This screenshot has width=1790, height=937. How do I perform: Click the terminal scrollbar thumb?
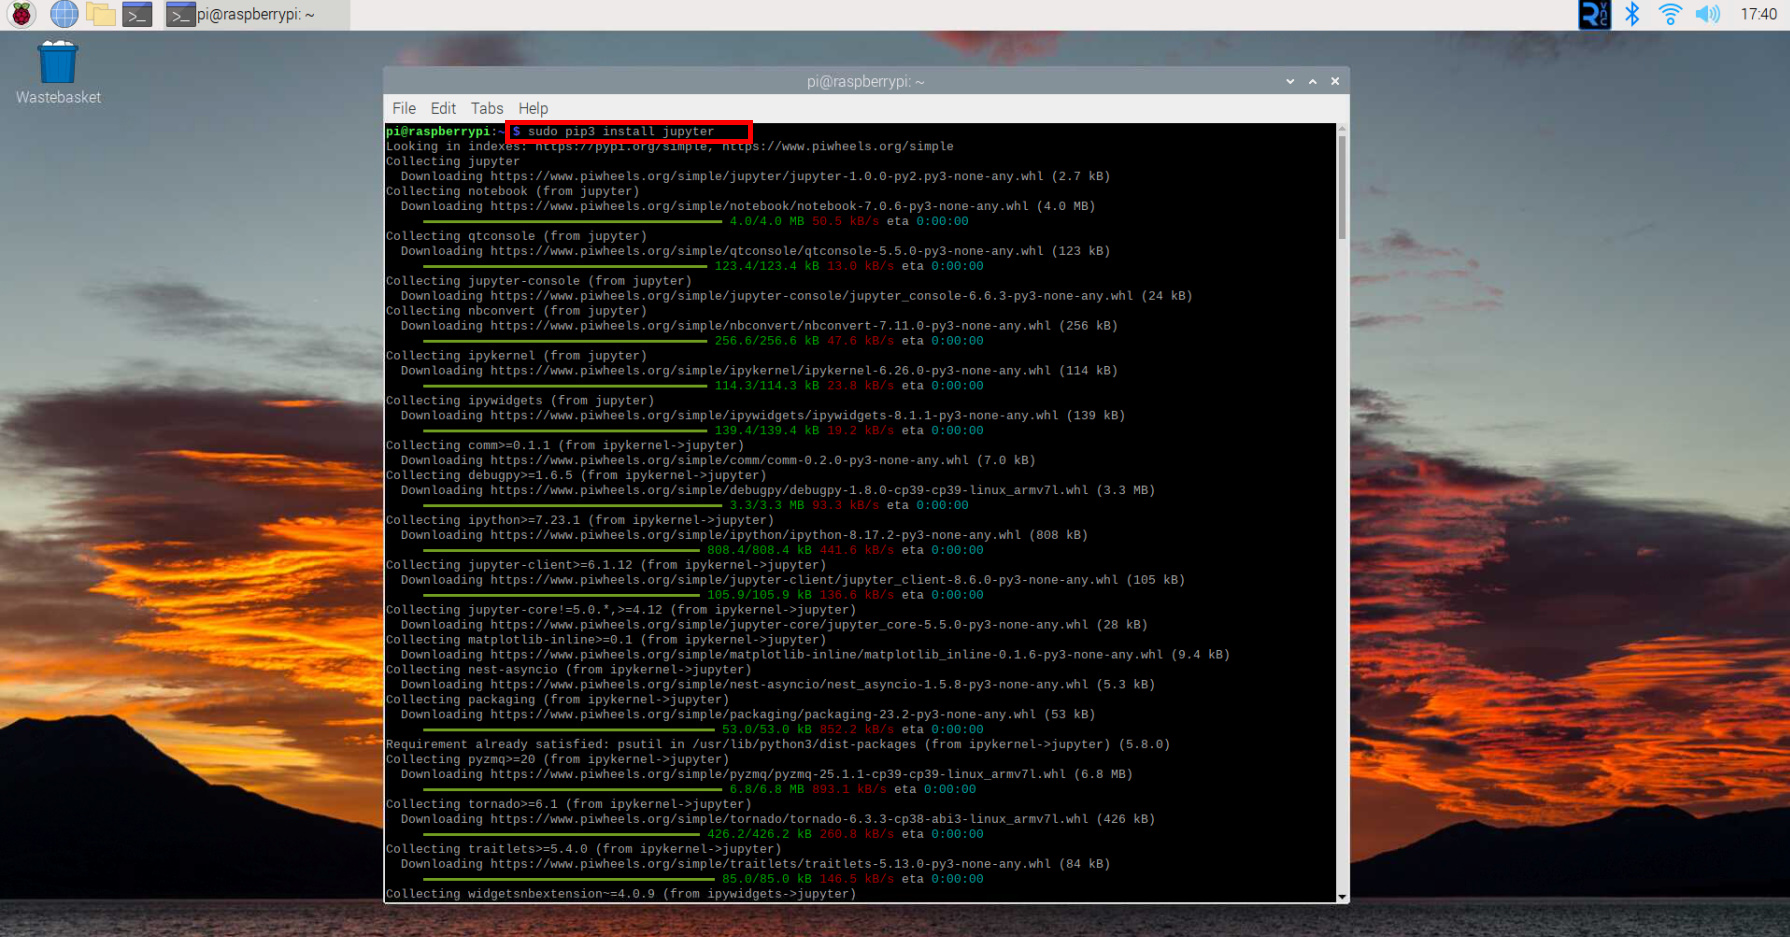[1342, 186]
